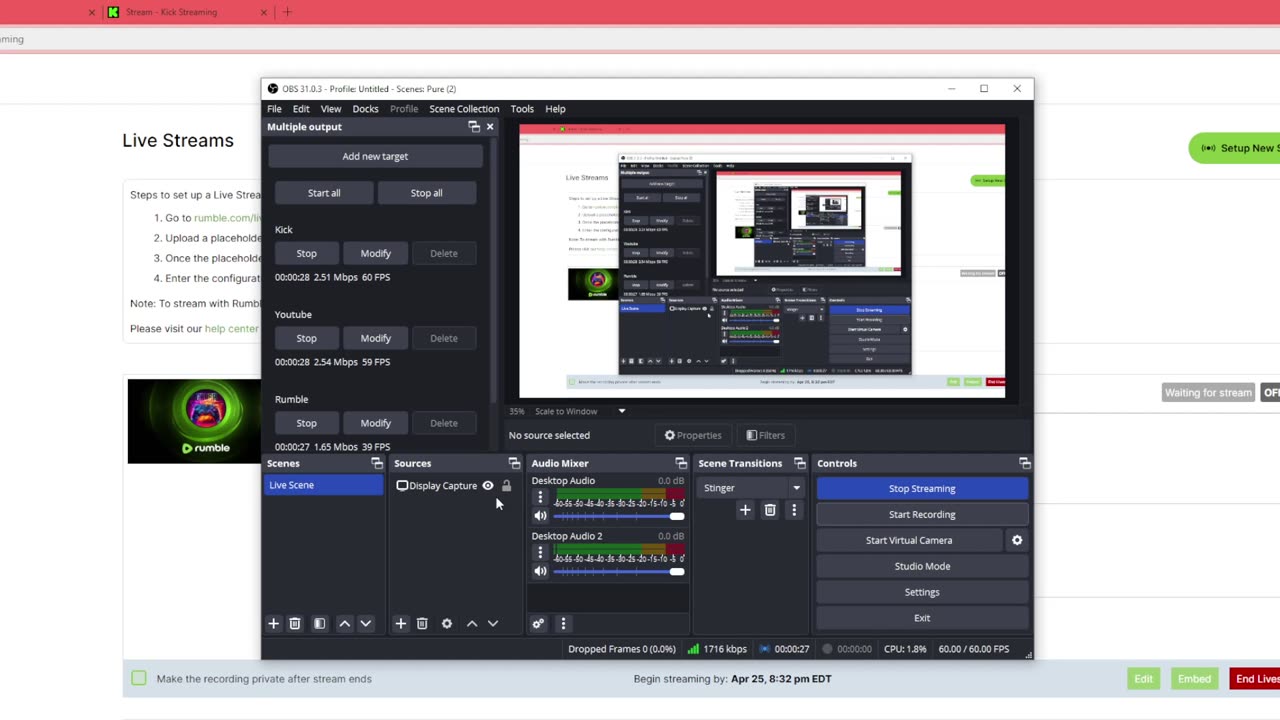This screenshot has height=720, width=1280.
Task: Stop the Kick output
Action: tap(307, 253)
